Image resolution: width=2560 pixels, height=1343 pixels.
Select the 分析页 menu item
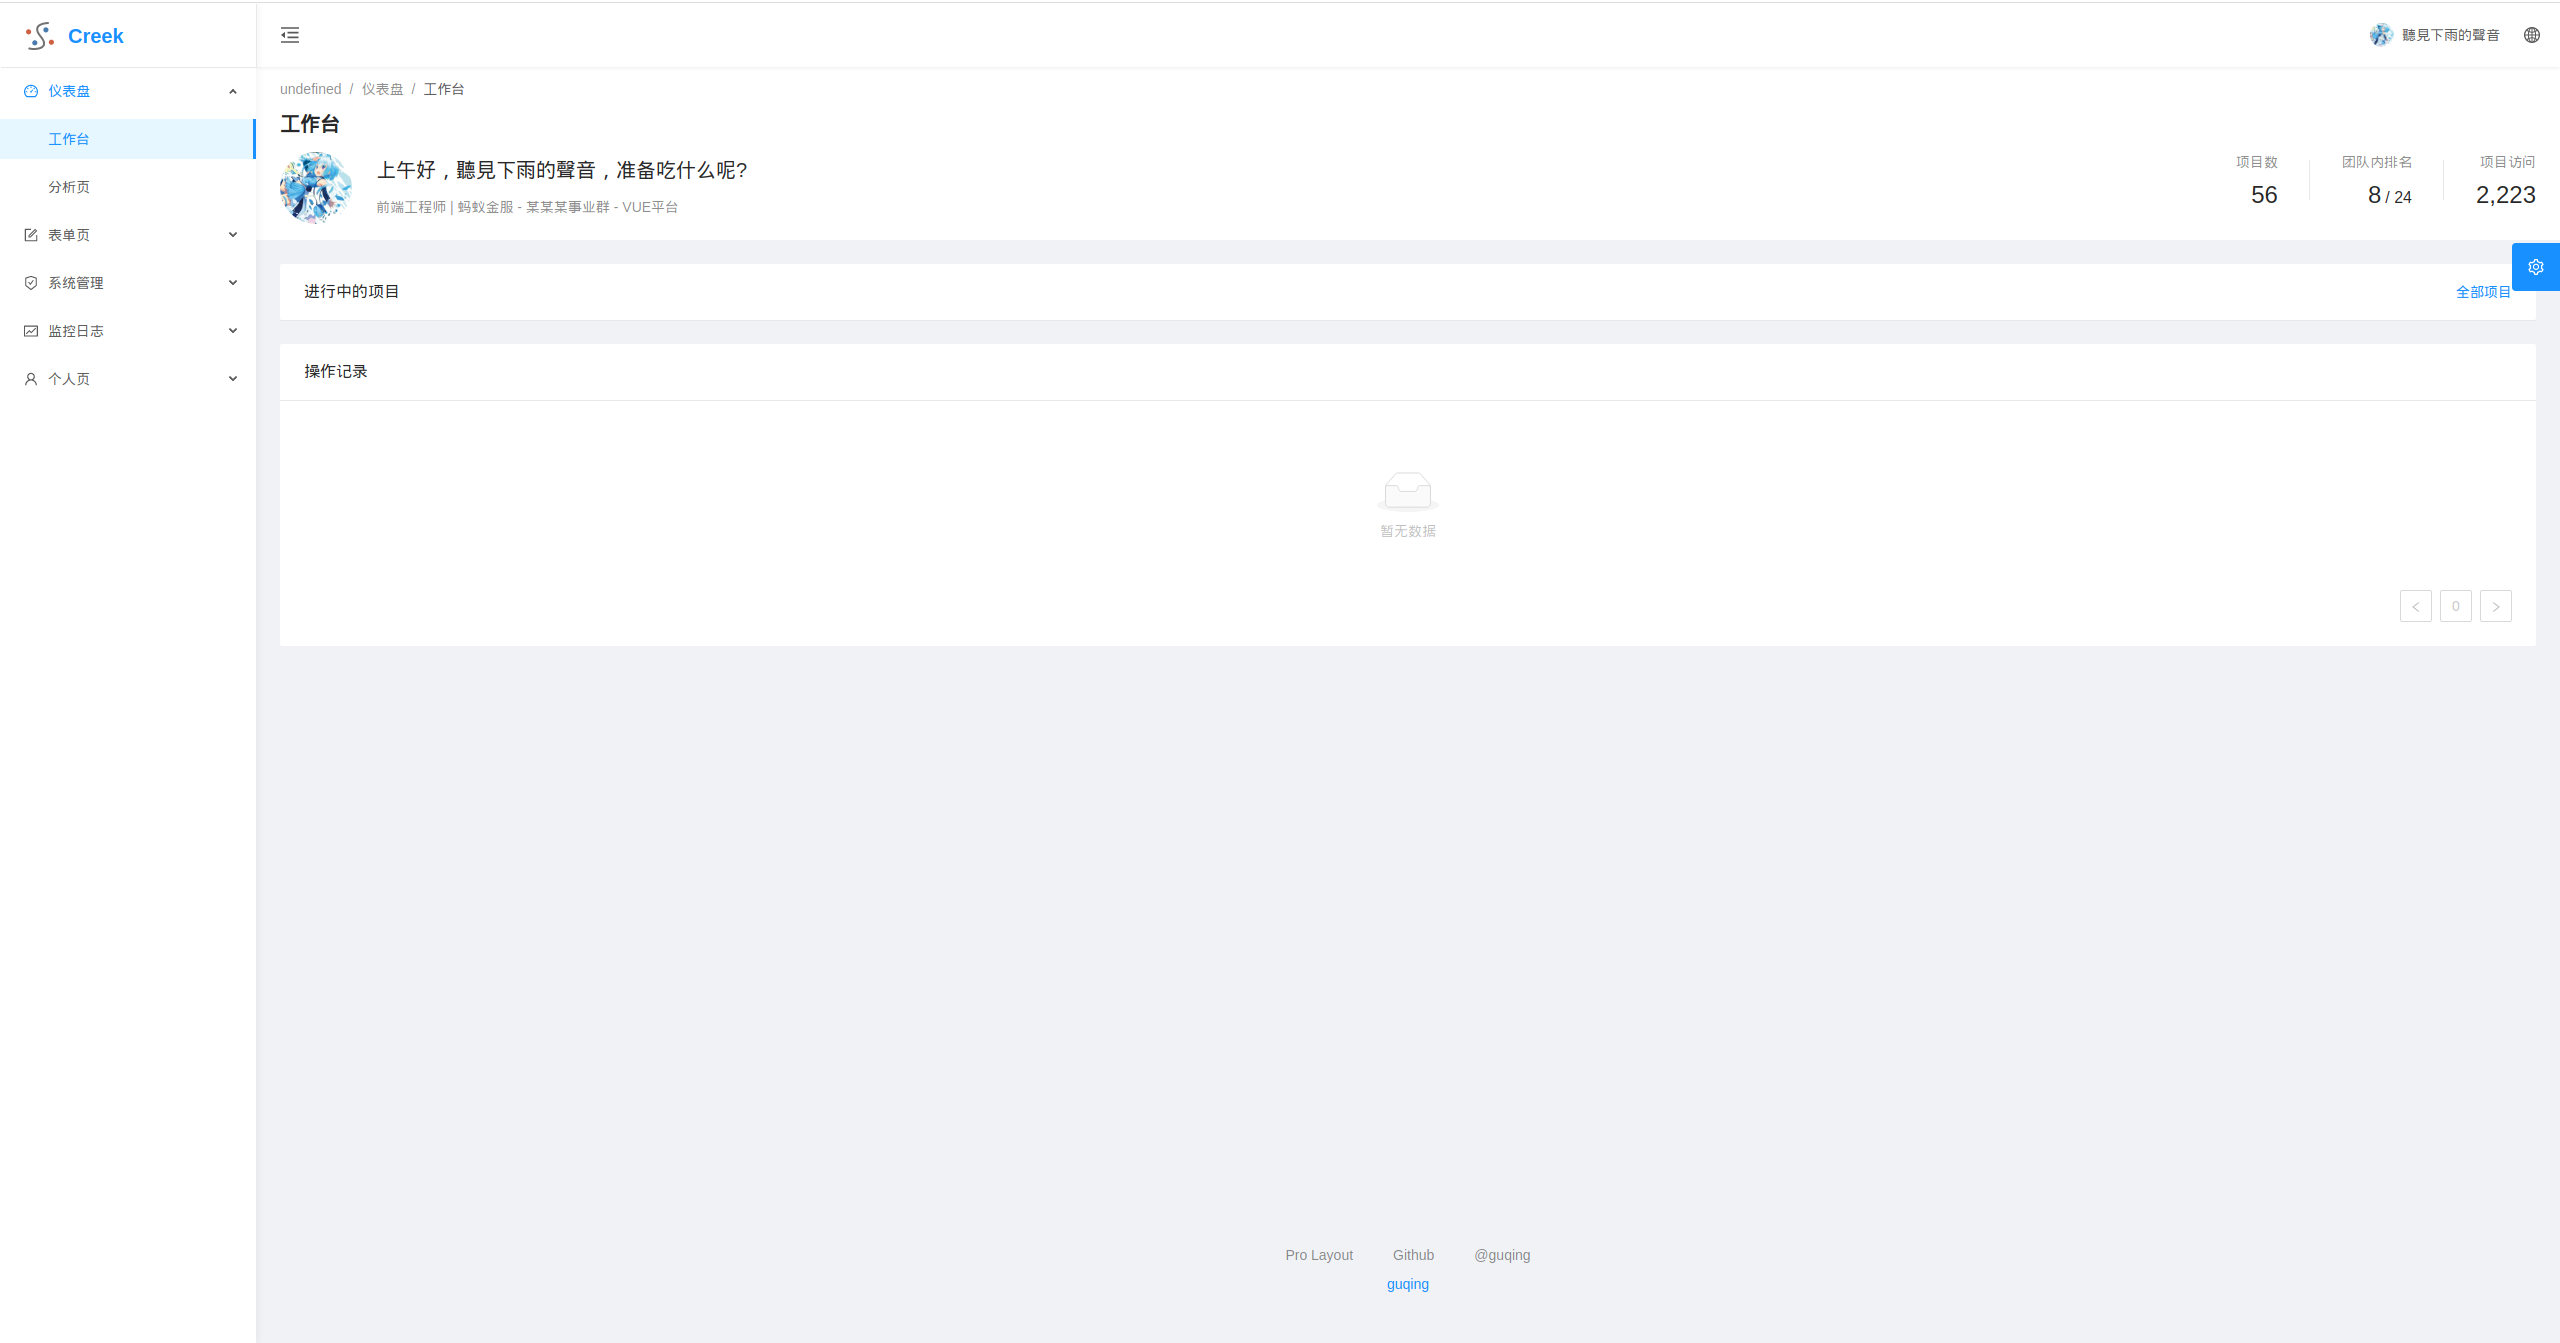point(69,187)
